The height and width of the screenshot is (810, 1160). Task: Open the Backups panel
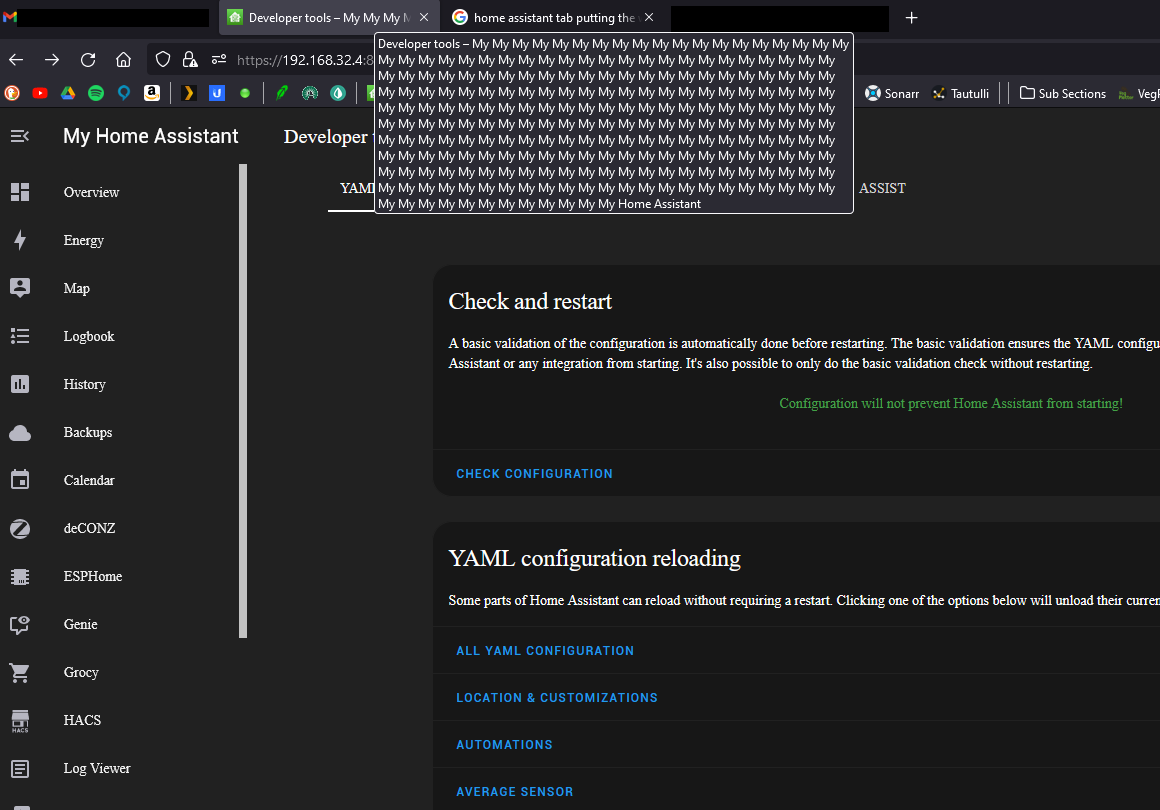87,432
